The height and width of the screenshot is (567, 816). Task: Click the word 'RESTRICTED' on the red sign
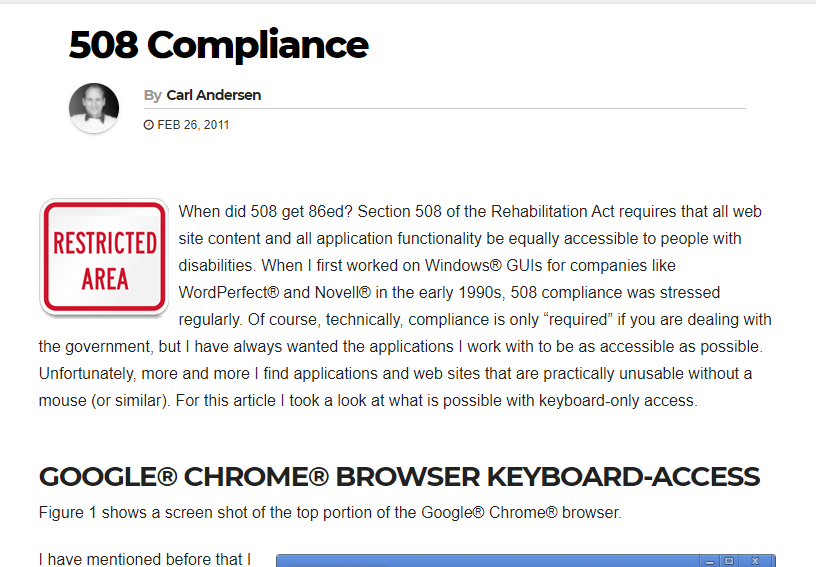point(105,243)
